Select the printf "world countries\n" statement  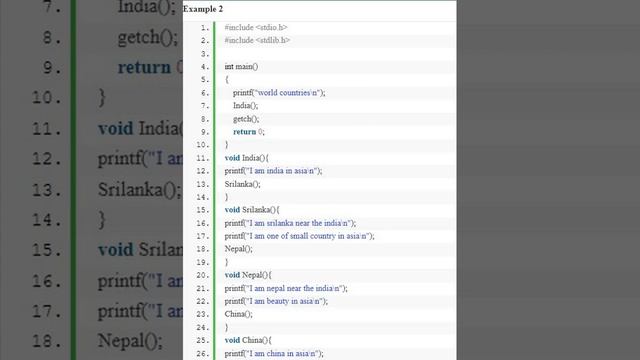tap(279, 93)
